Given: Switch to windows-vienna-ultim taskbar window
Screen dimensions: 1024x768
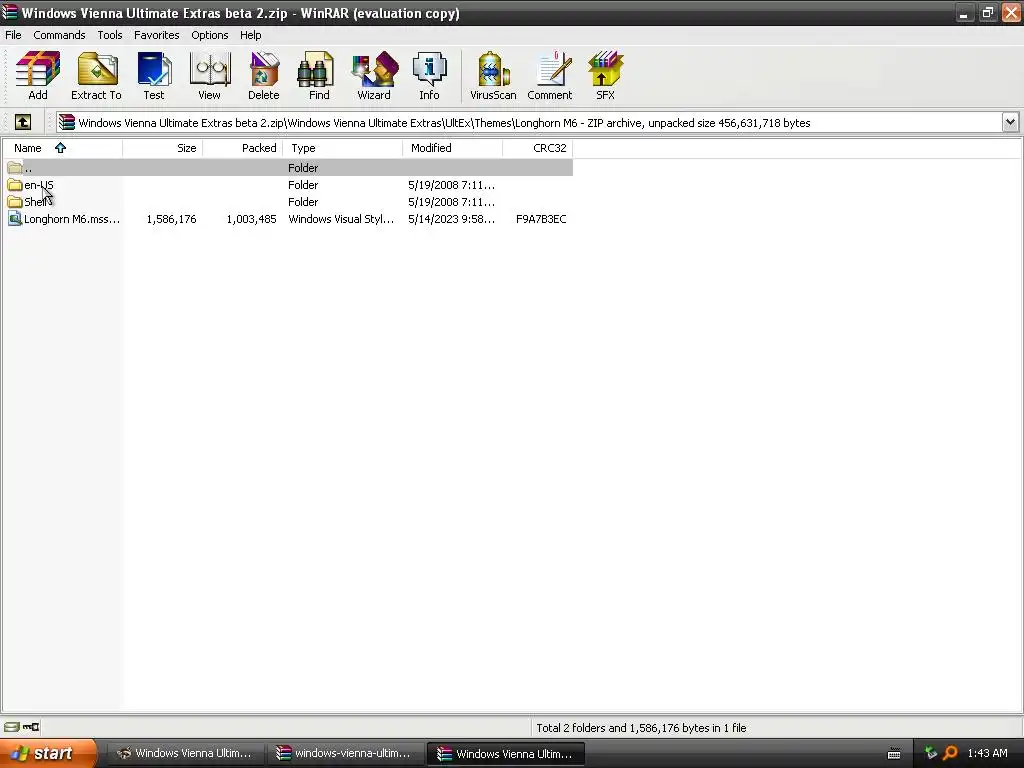Looking at the screenshot, I should point(345,753).
